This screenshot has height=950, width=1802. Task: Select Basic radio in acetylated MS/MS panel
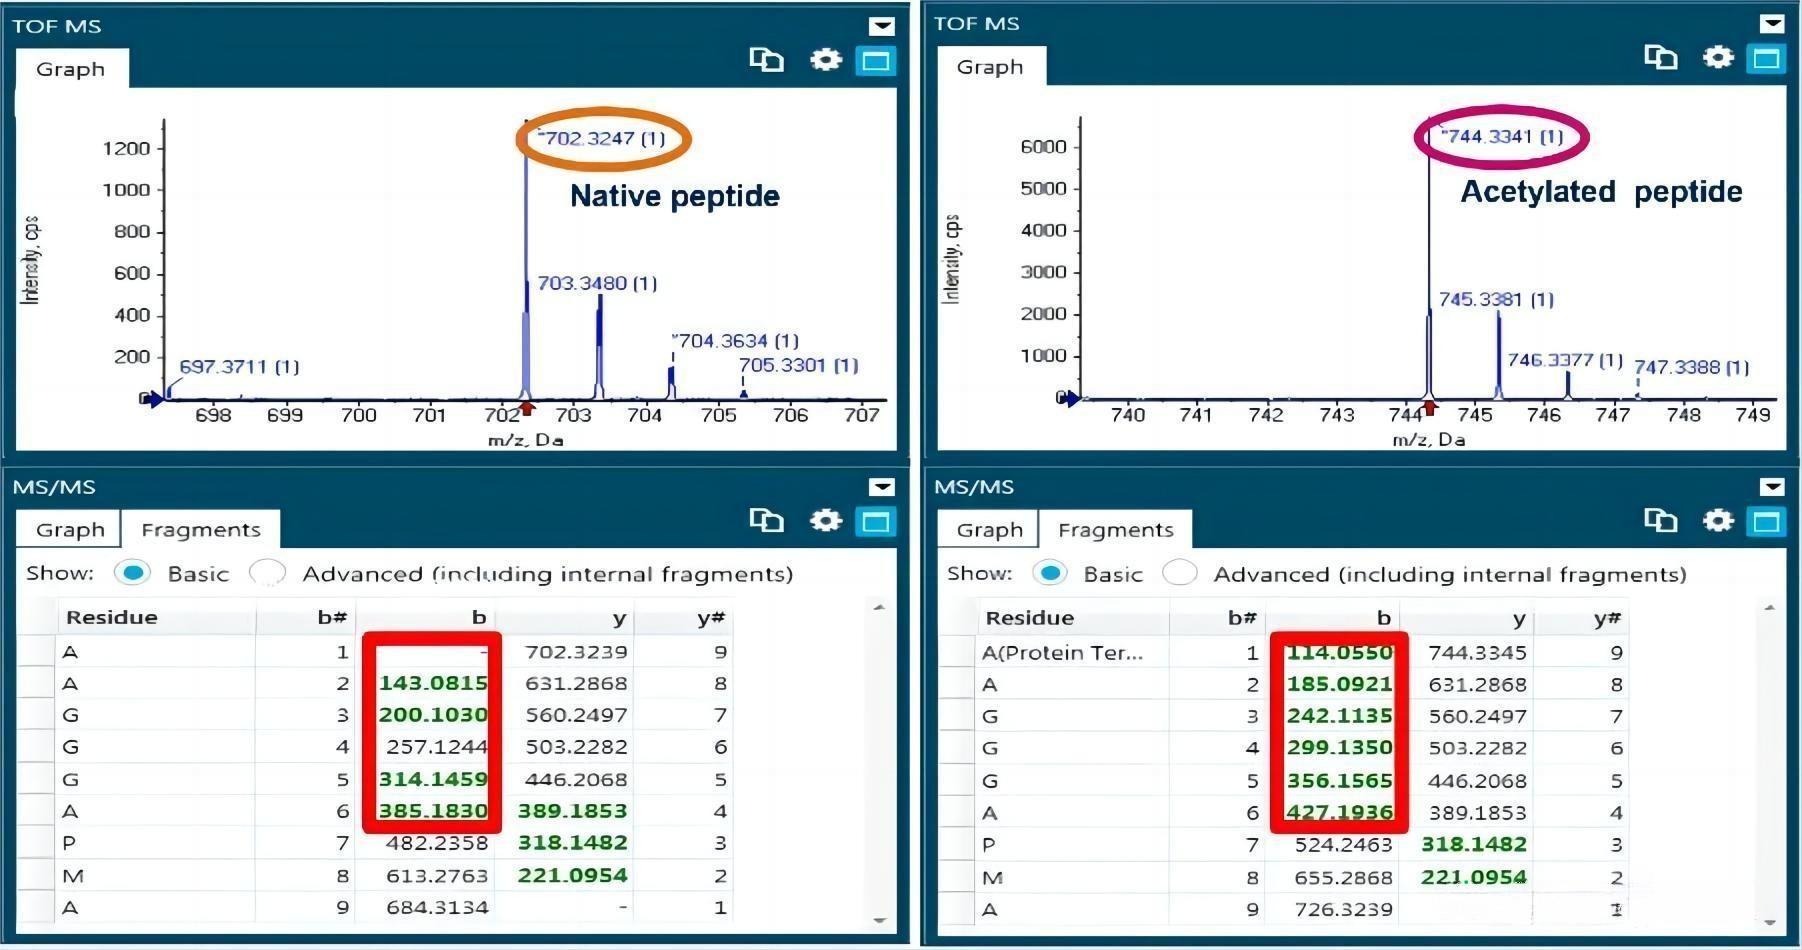coord(1049,574)
